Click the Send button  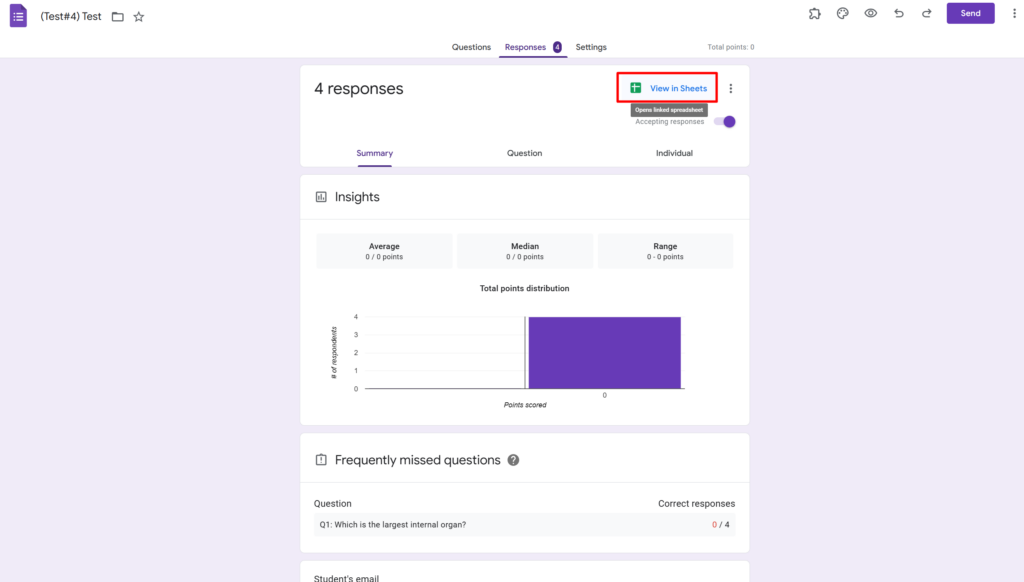(x=970, y=13)
